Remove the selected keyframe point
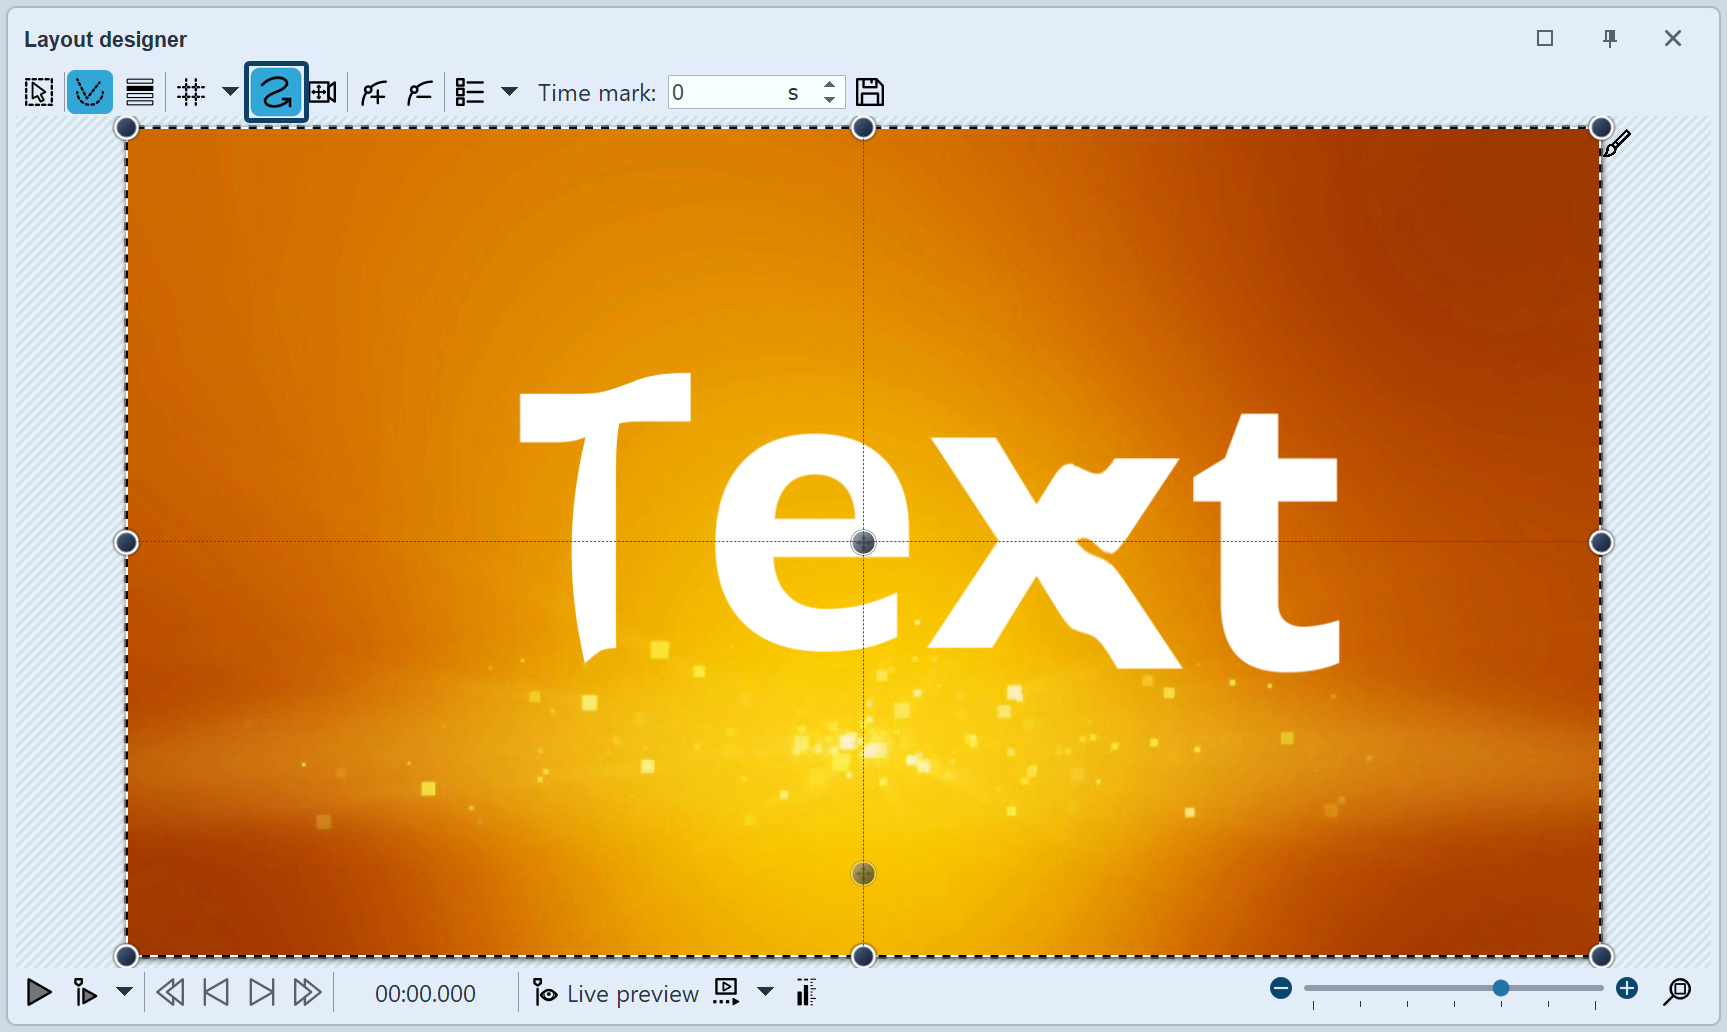 click(x=418, y=92)
